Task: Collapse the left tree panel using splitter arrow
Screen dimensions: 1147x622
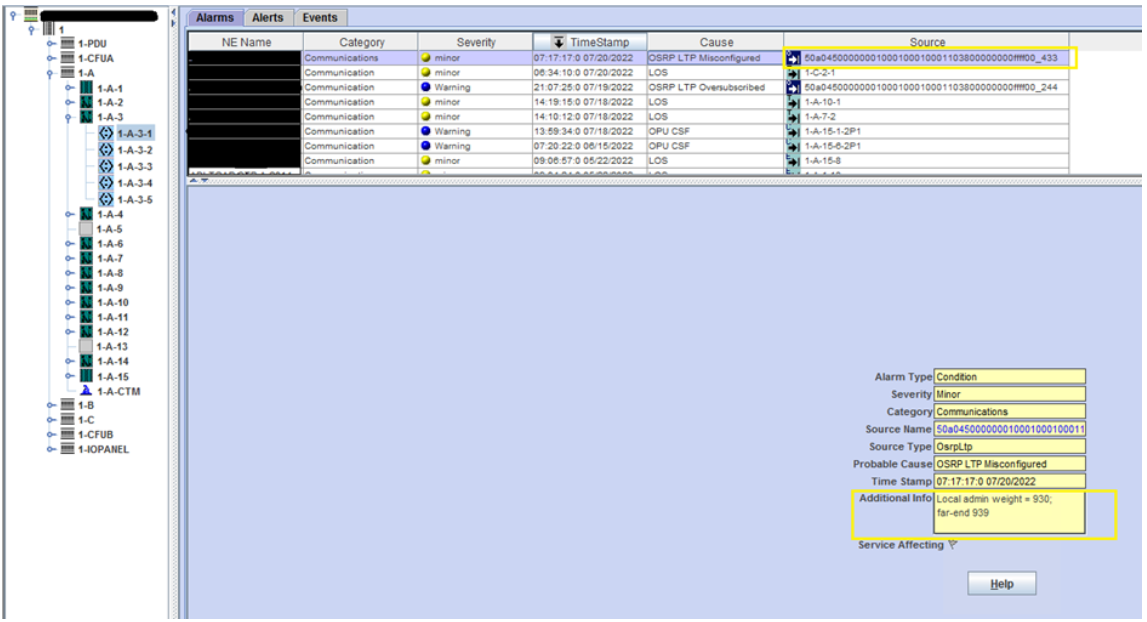Action: [173, 12]
